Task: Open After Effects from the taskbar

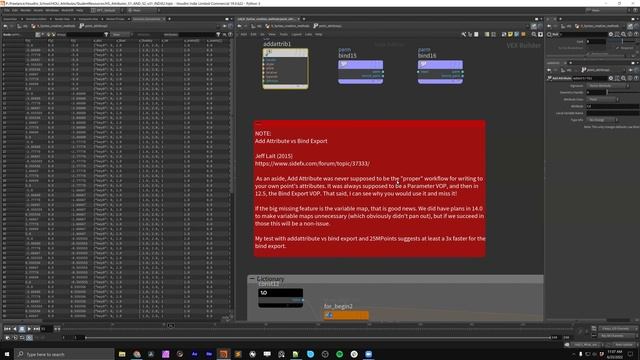Action: click(x=194, y=354)
